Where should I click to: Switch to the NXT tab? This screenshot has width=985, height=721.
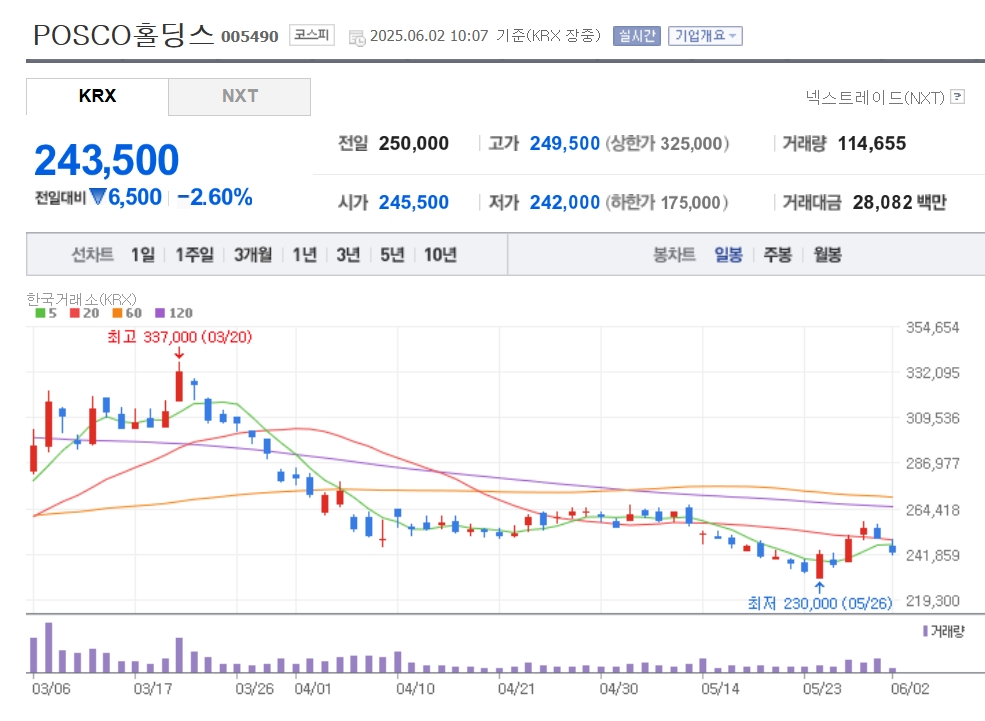point(239,96)
